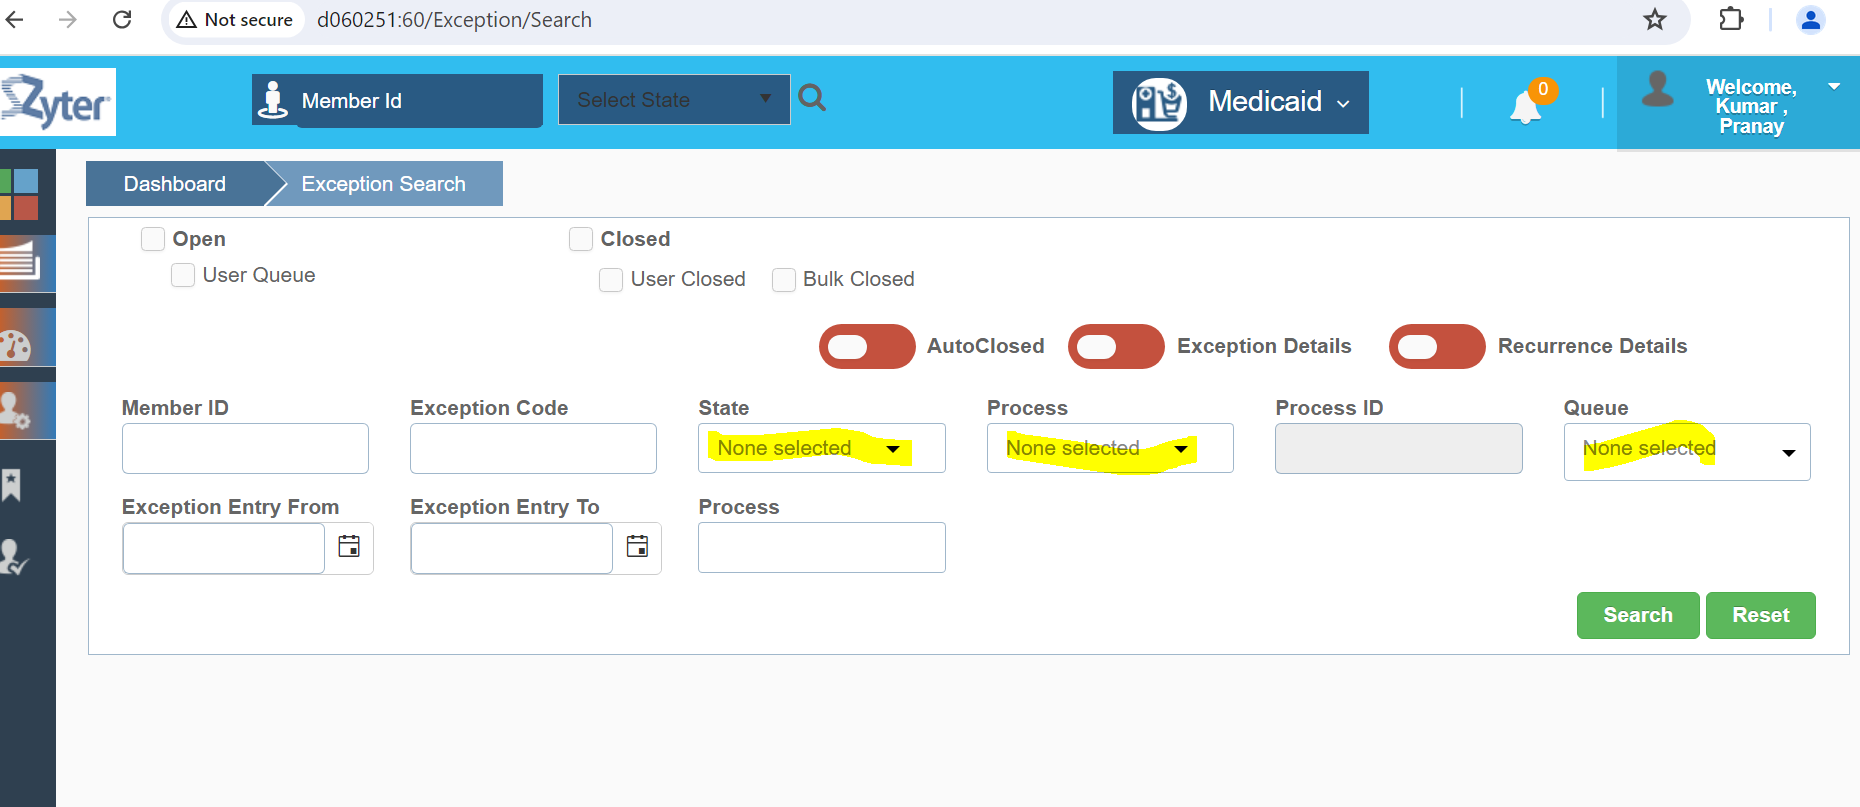Select the Exception Search breadcrumb tab

(x=384, y=184)
